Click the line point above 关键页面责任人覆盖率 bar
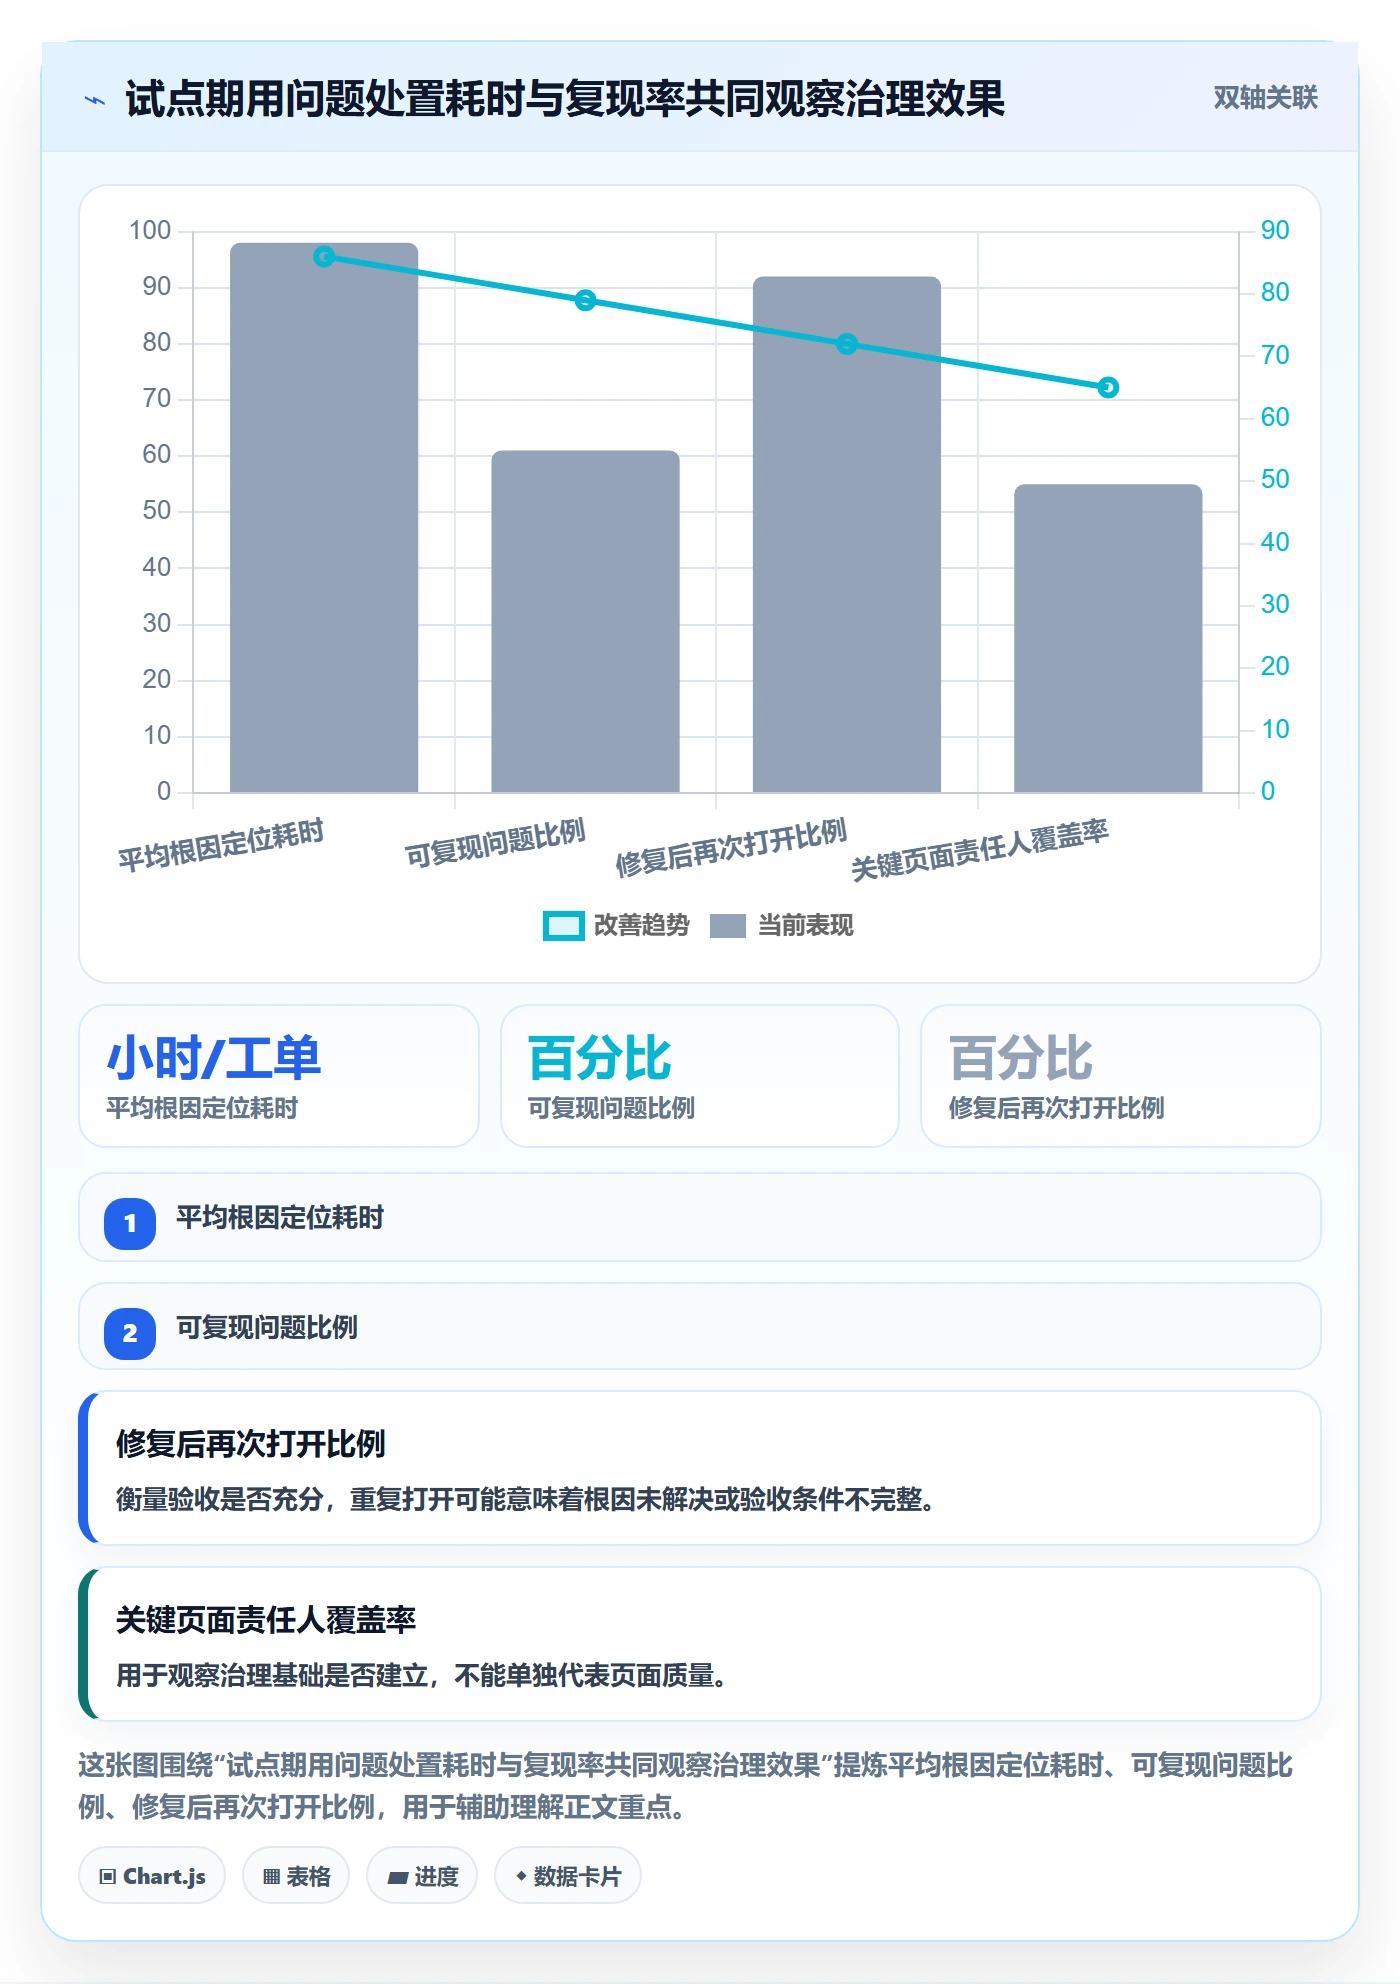 point(1108,387)
